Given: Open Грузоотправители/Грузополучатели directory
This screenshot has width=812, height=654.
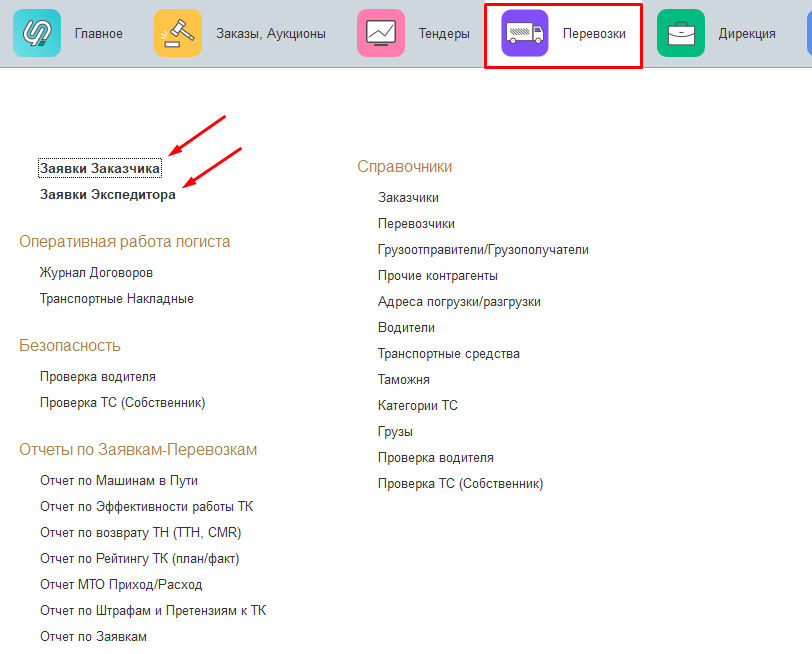Looking at the screenshot, I should 483,250.
